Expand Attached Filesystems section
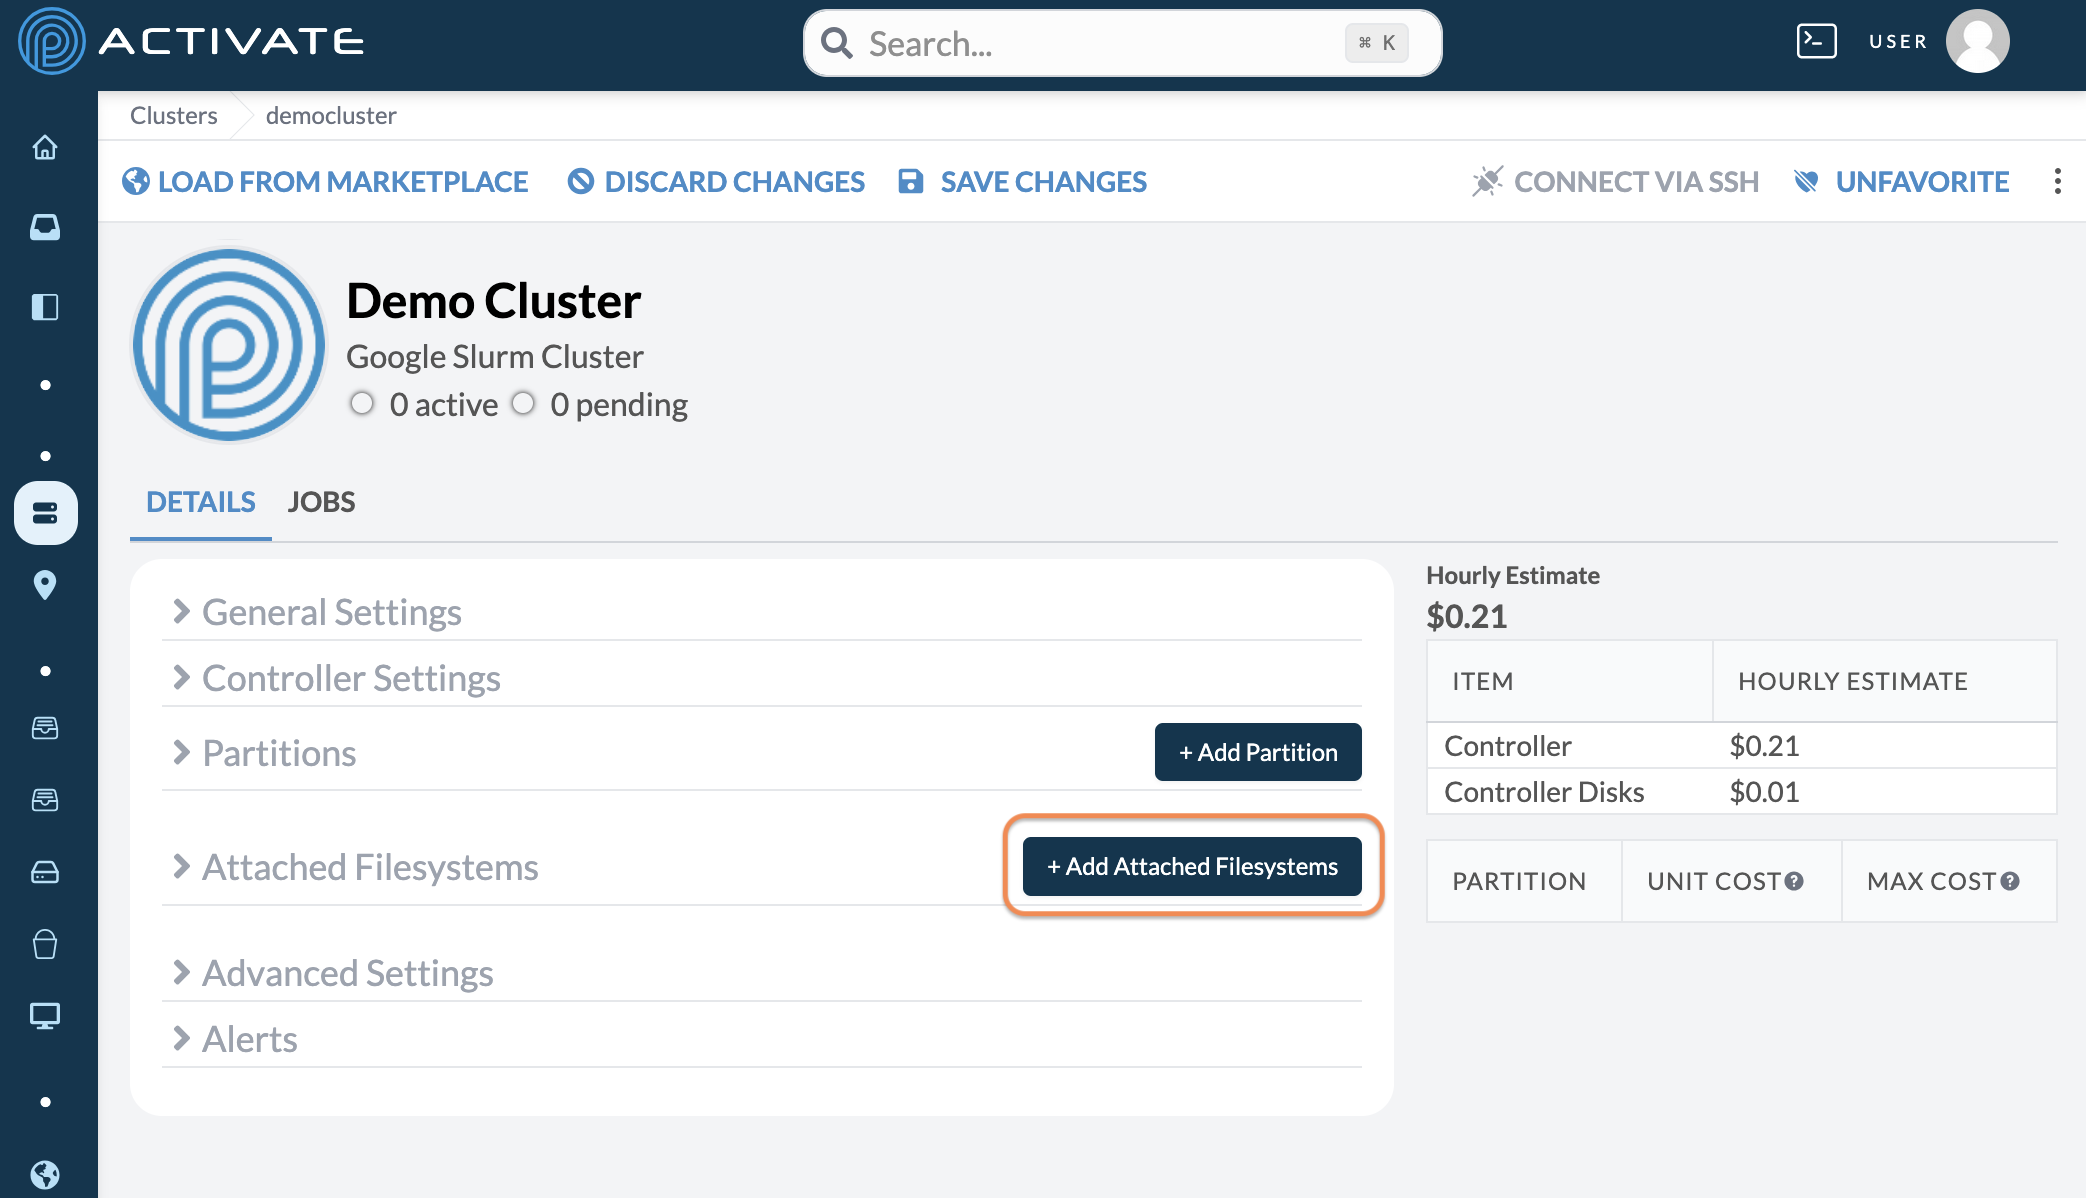The image size is (2086, 1198). 355,867
